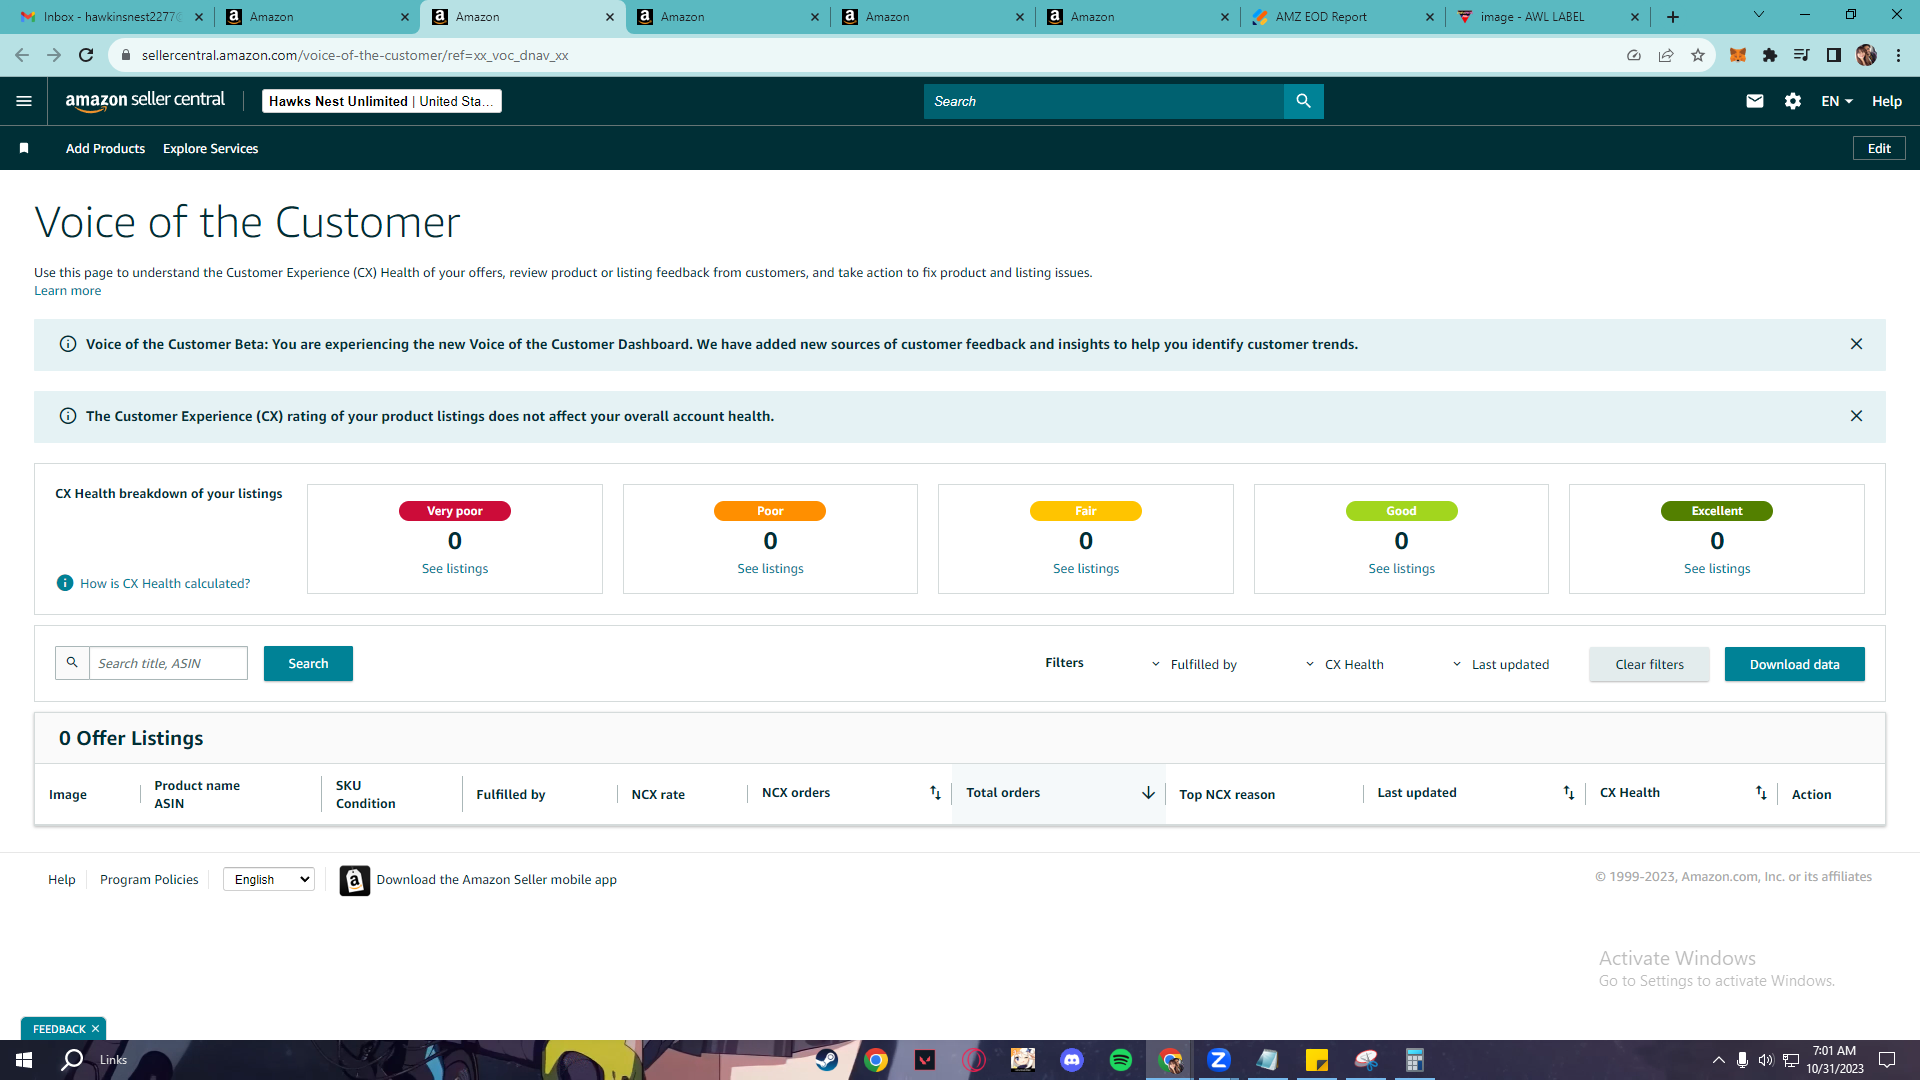See listings under Fair
This screenshot has height=1080, width=1920.
pos(1086,568)
